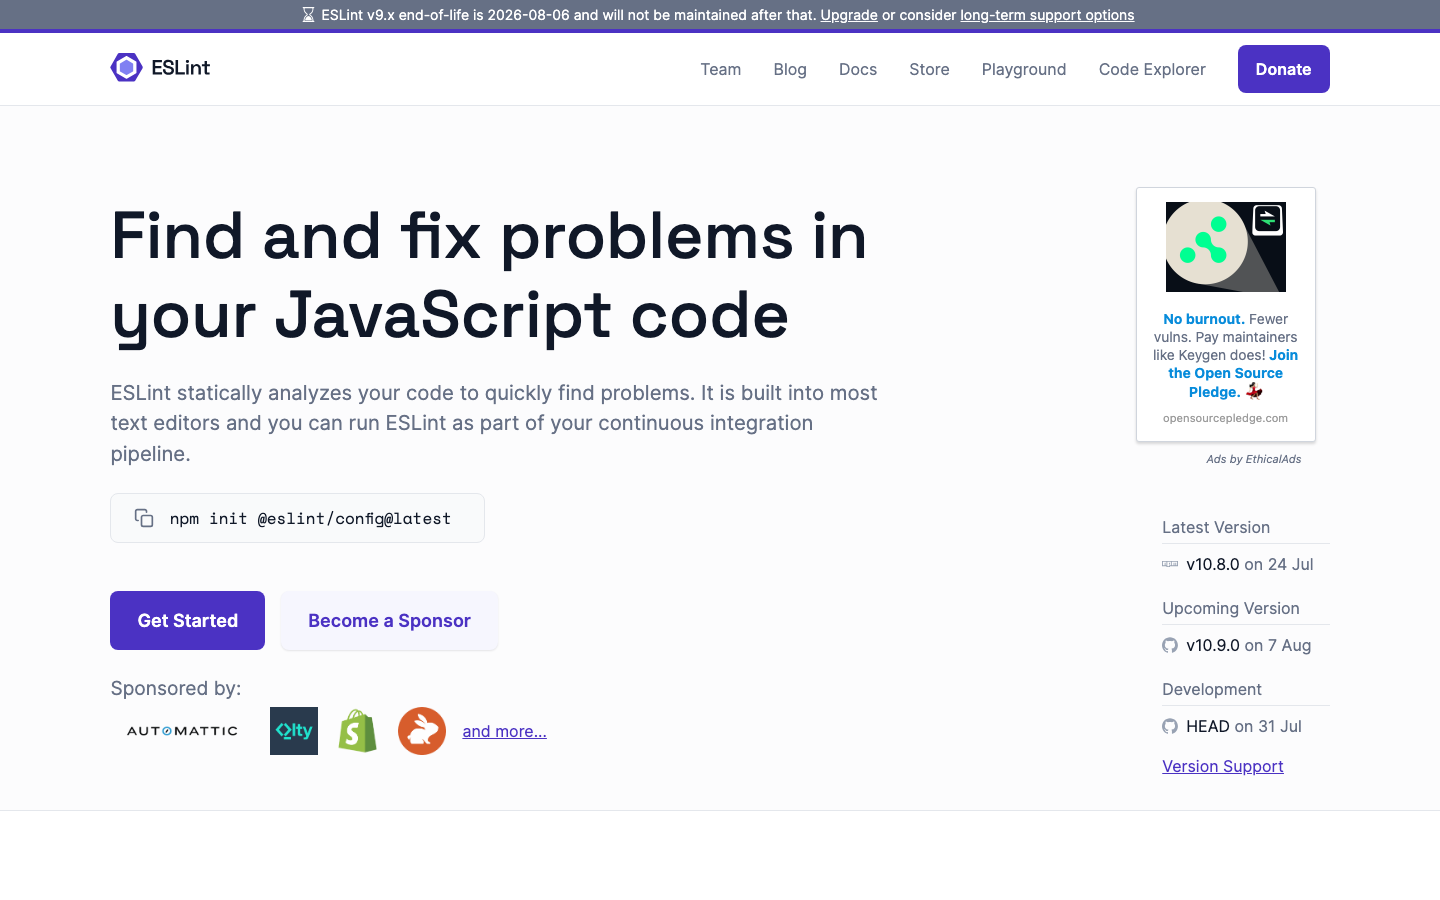The image size is (1440, 900).
Task: Open the Playground nav item
Action: point(1024,69)
